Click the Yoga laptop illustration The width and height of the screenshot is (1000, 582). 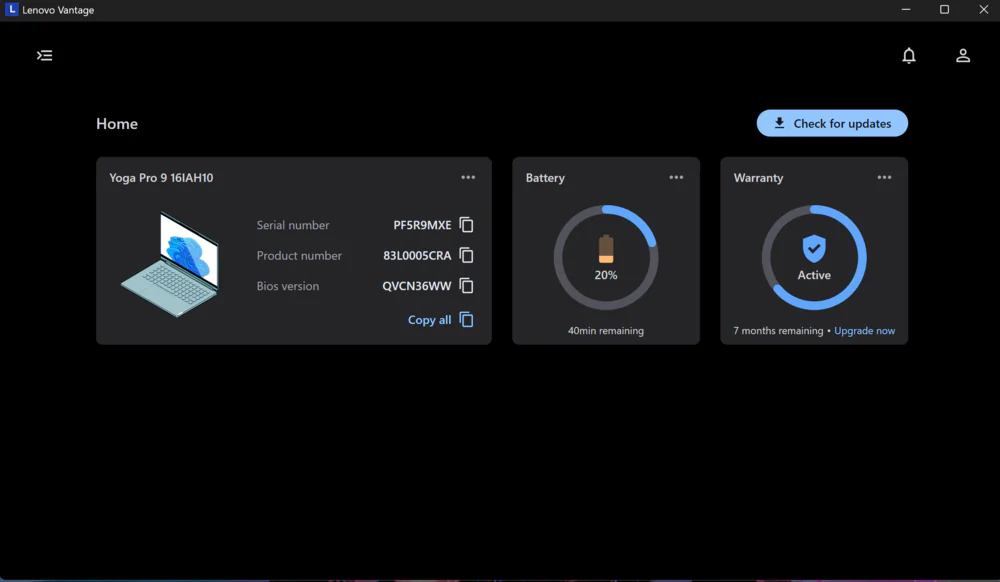tap(170, 263)
